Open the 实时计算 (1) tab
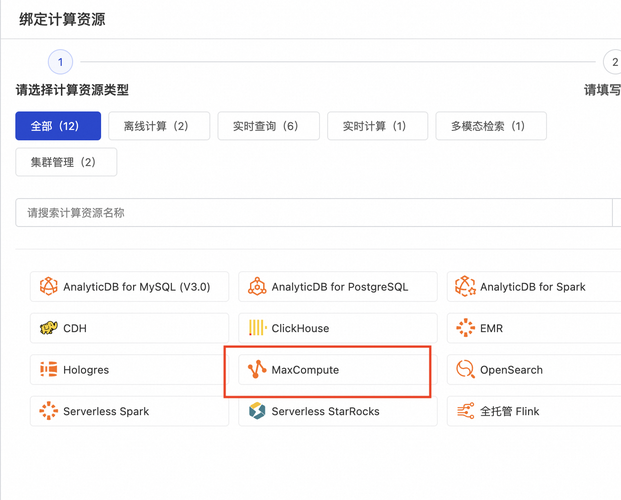The image size is (621, 500). pos(377,126)
